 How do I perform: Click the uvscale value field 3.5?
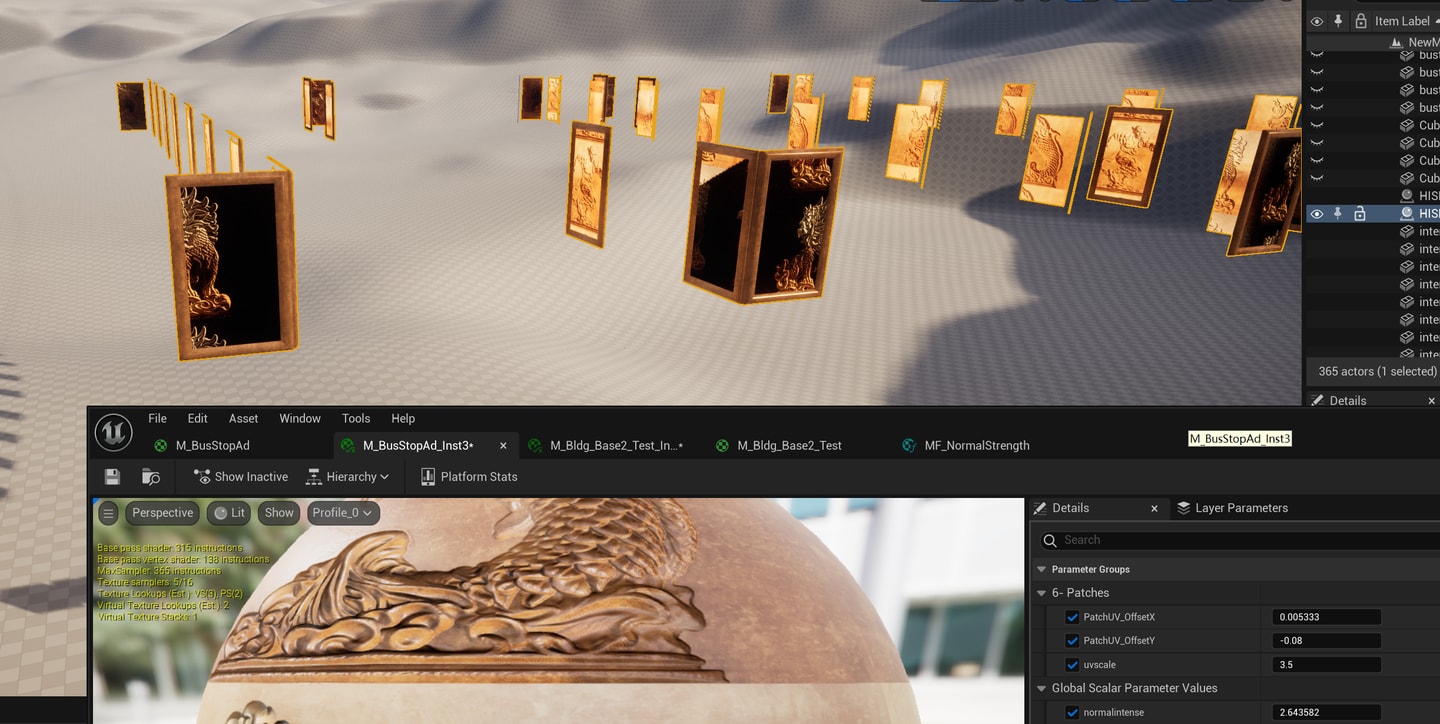1326,665
